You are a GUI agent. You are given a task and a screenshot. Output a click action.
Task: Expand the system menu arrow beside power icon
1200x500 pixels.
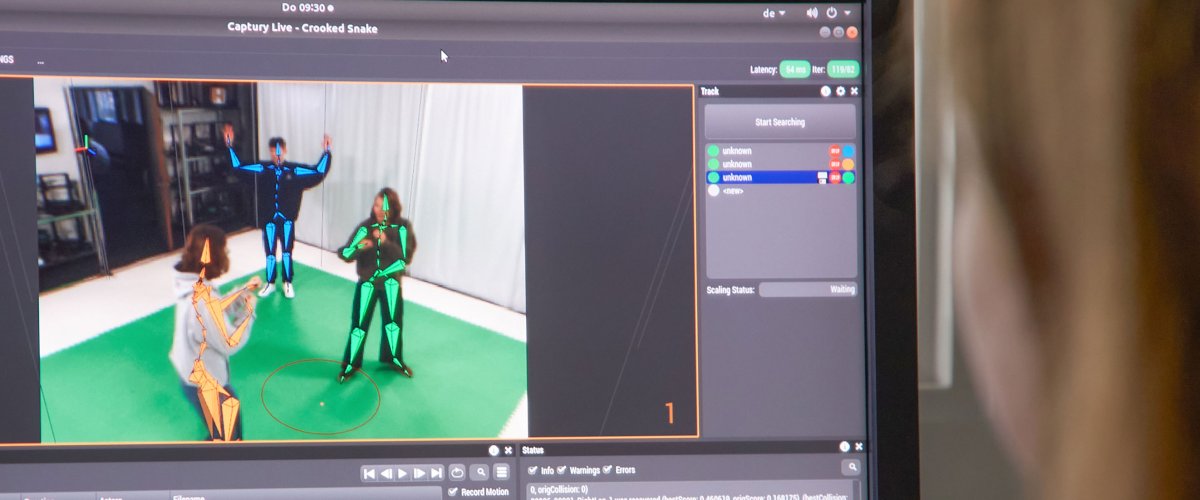point(848,13)
